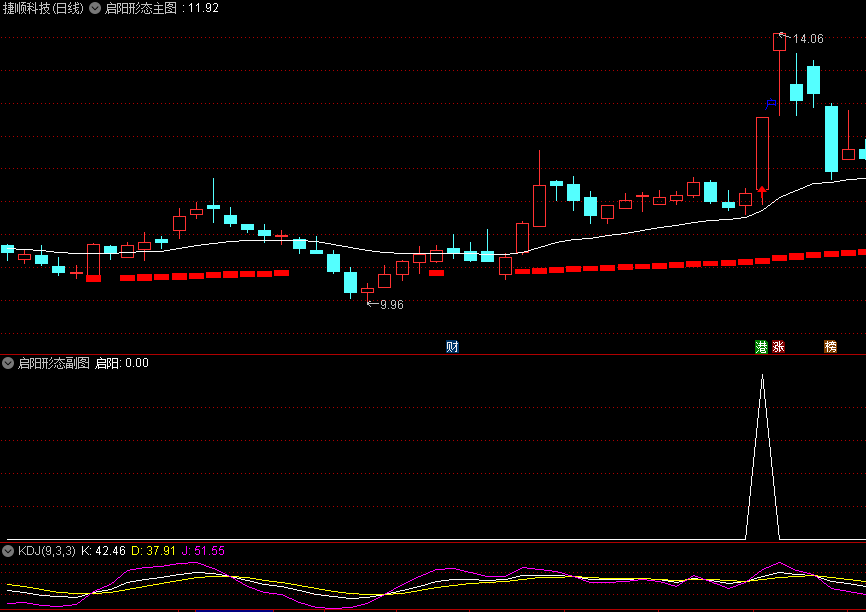Click the J: 51.55 value

coord(203,551)
